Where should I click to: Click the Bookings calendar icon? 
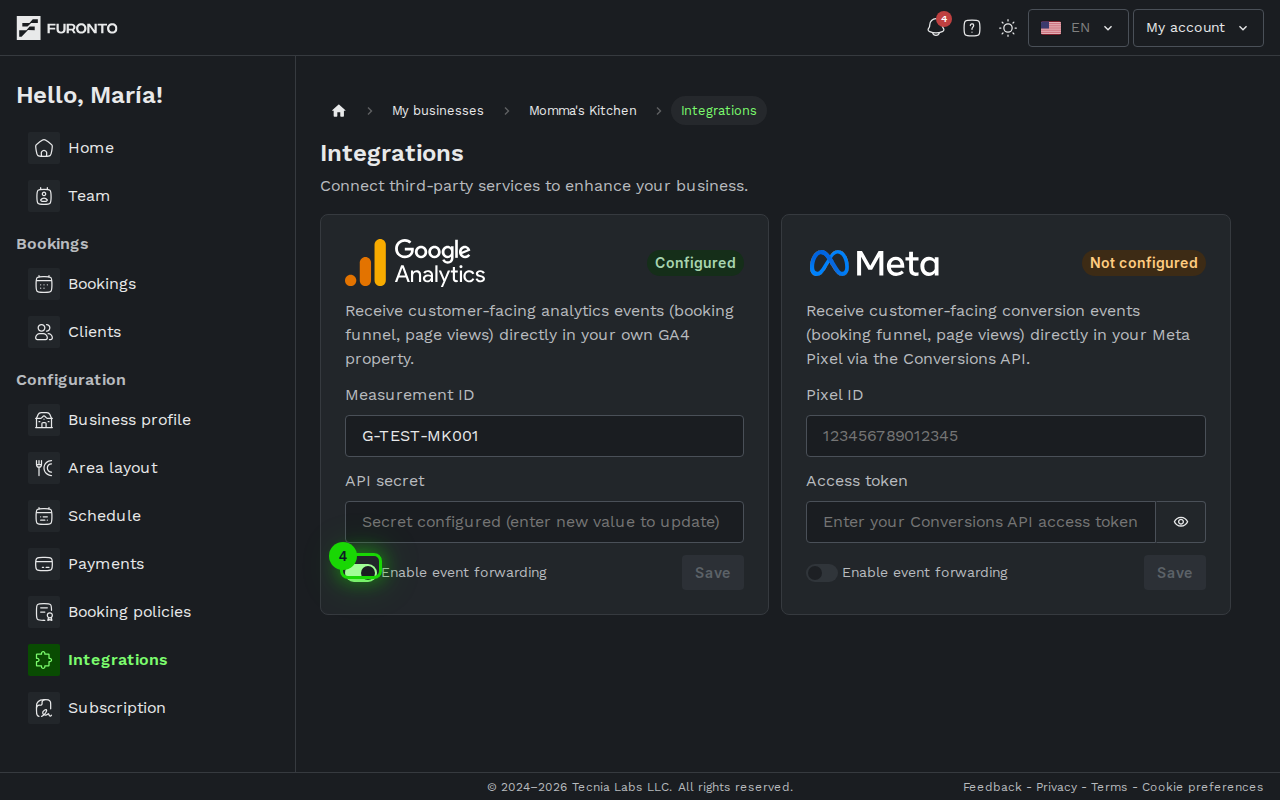pyautogui.click(x=44, y=284)
